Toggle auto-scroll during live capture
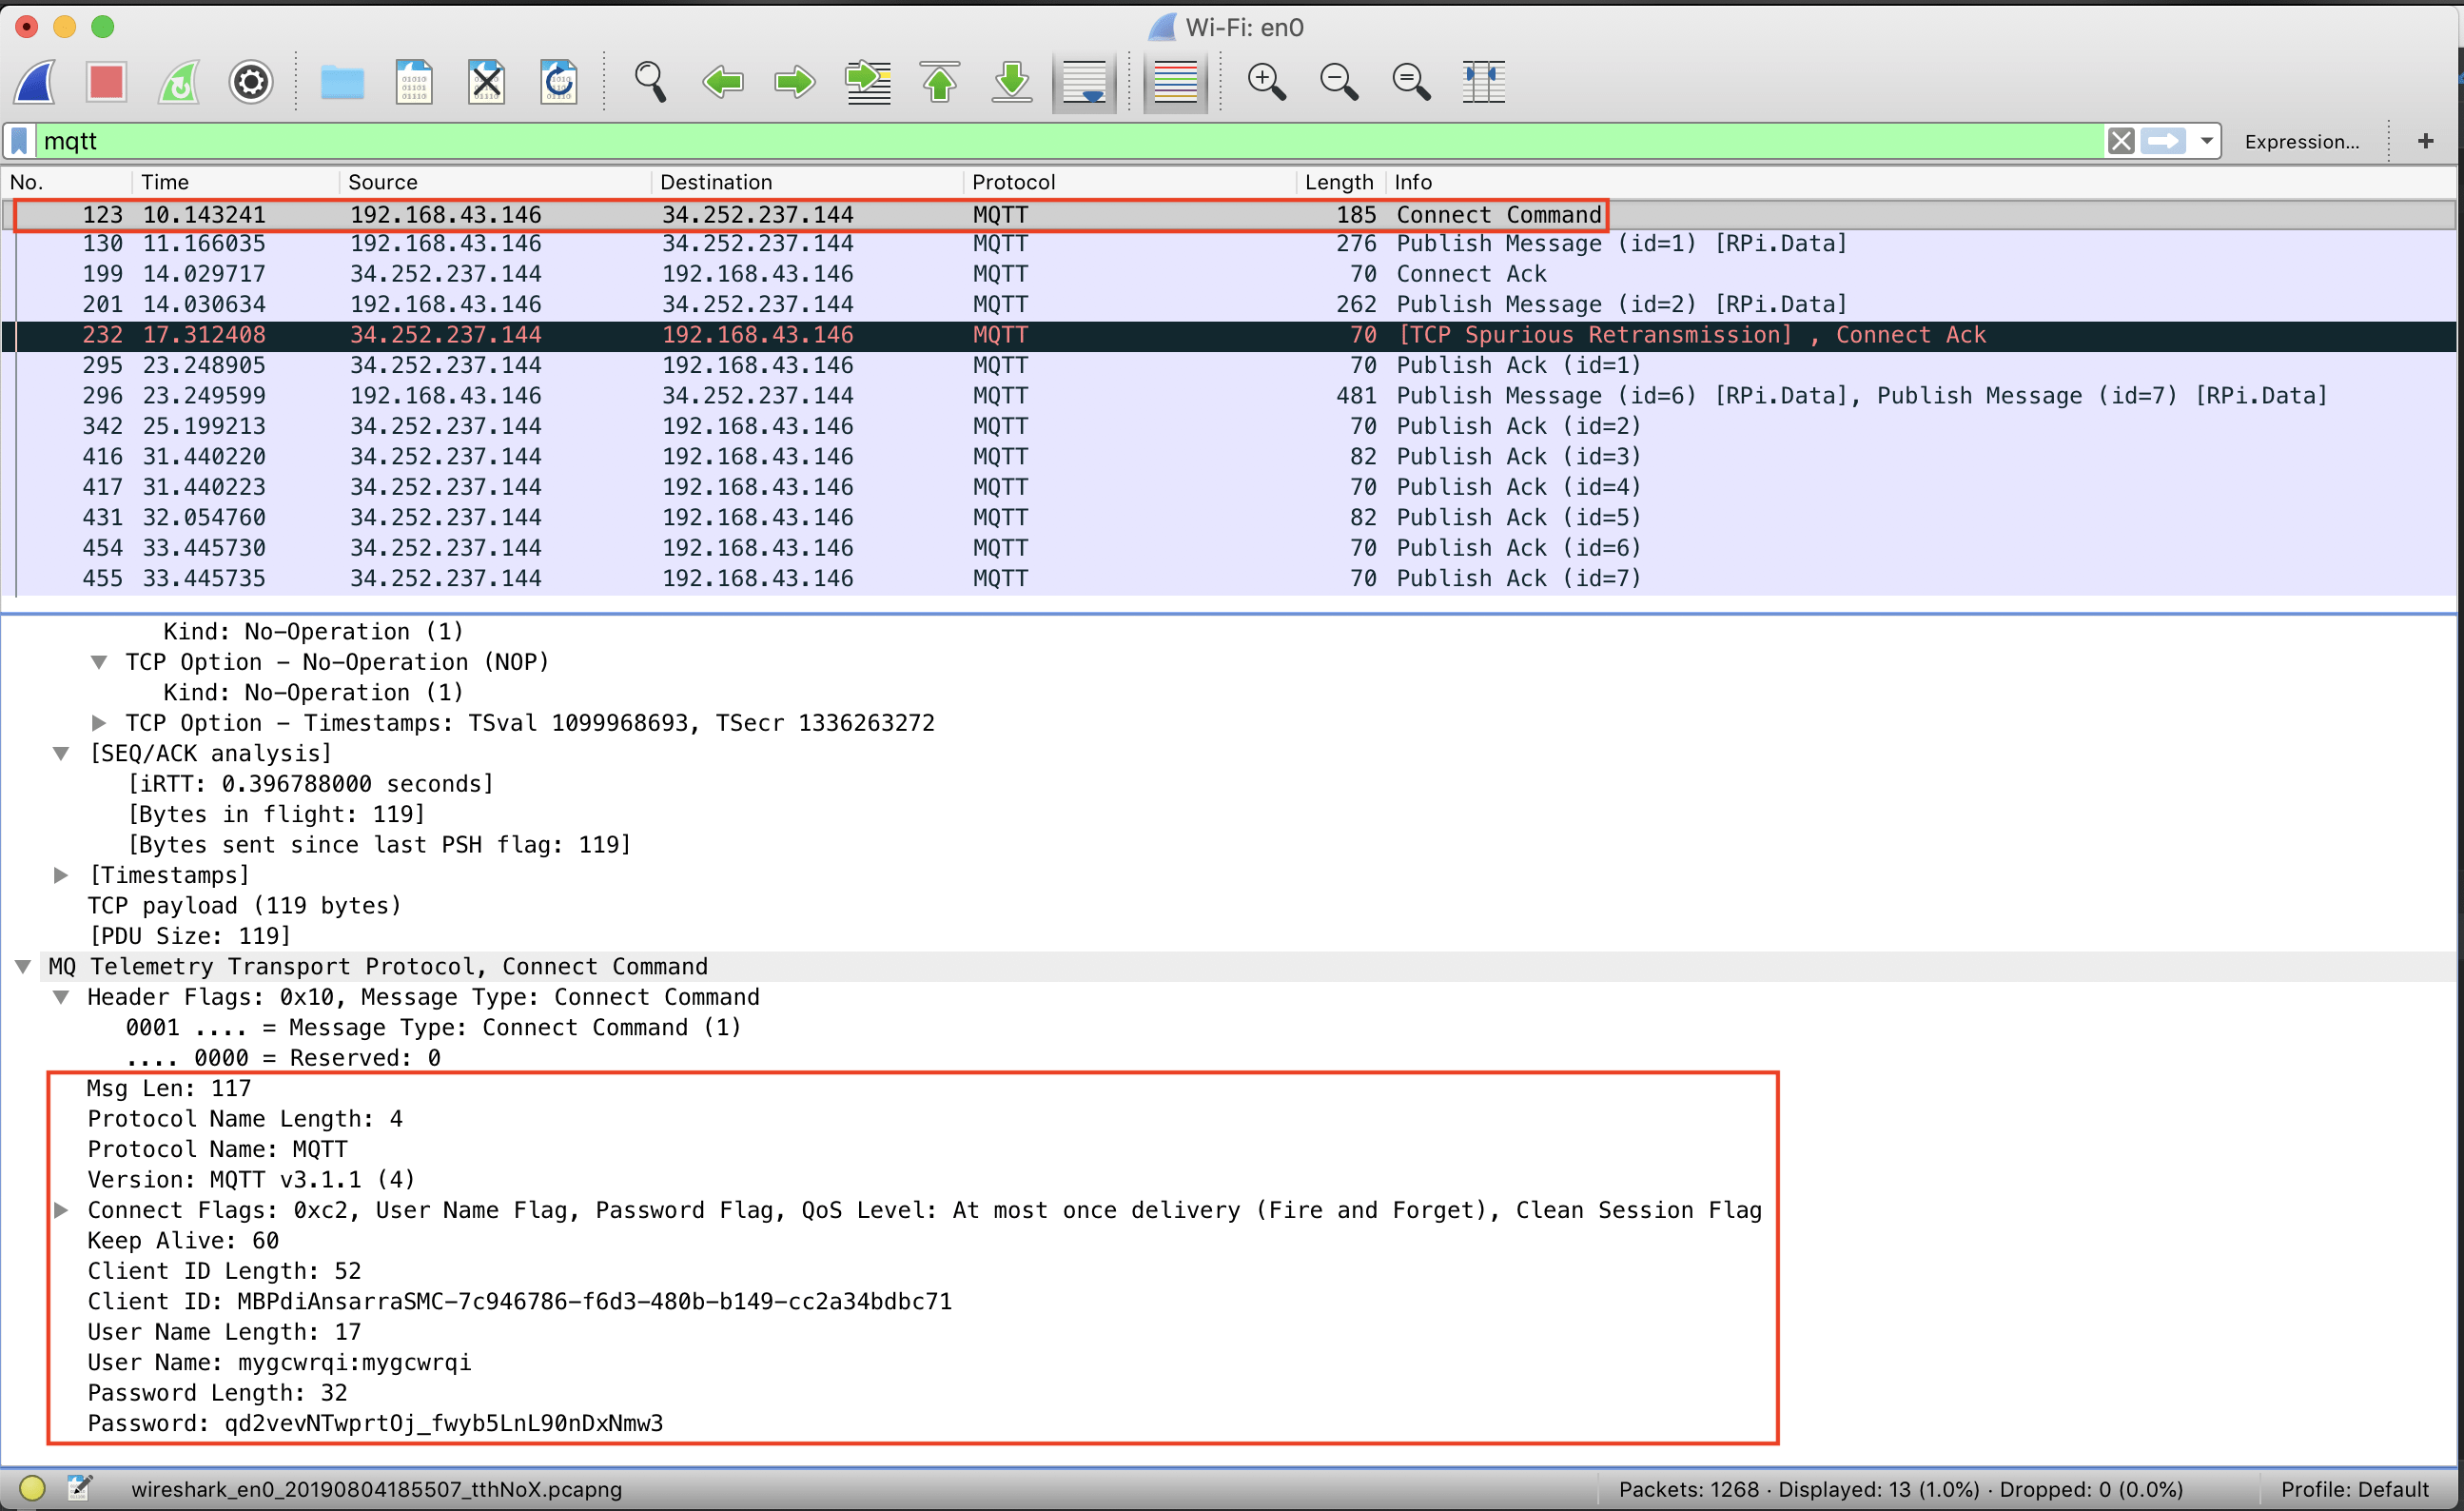2464x1511 pixels. click(x=1085, y=81)
